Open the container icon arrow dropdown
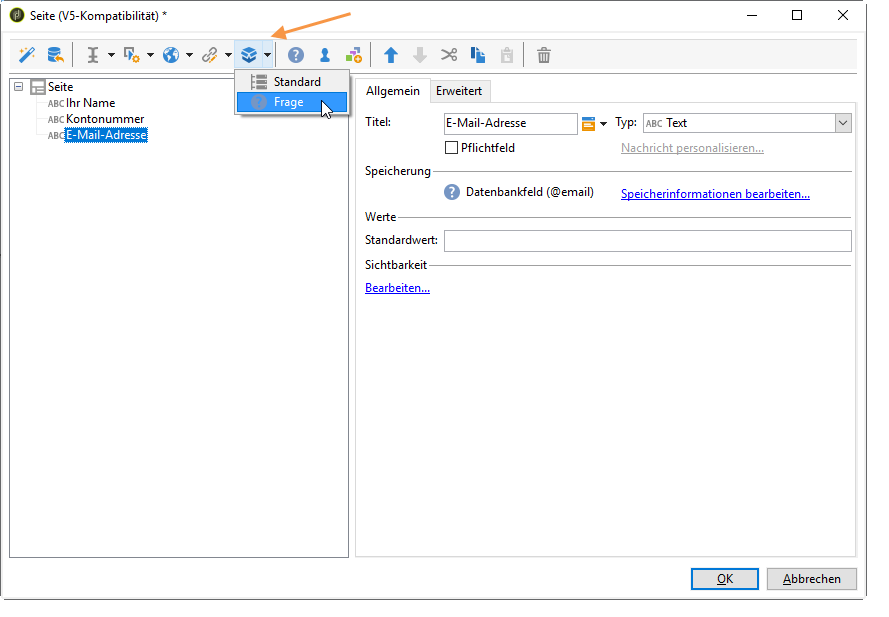 [x=267, y=55]
